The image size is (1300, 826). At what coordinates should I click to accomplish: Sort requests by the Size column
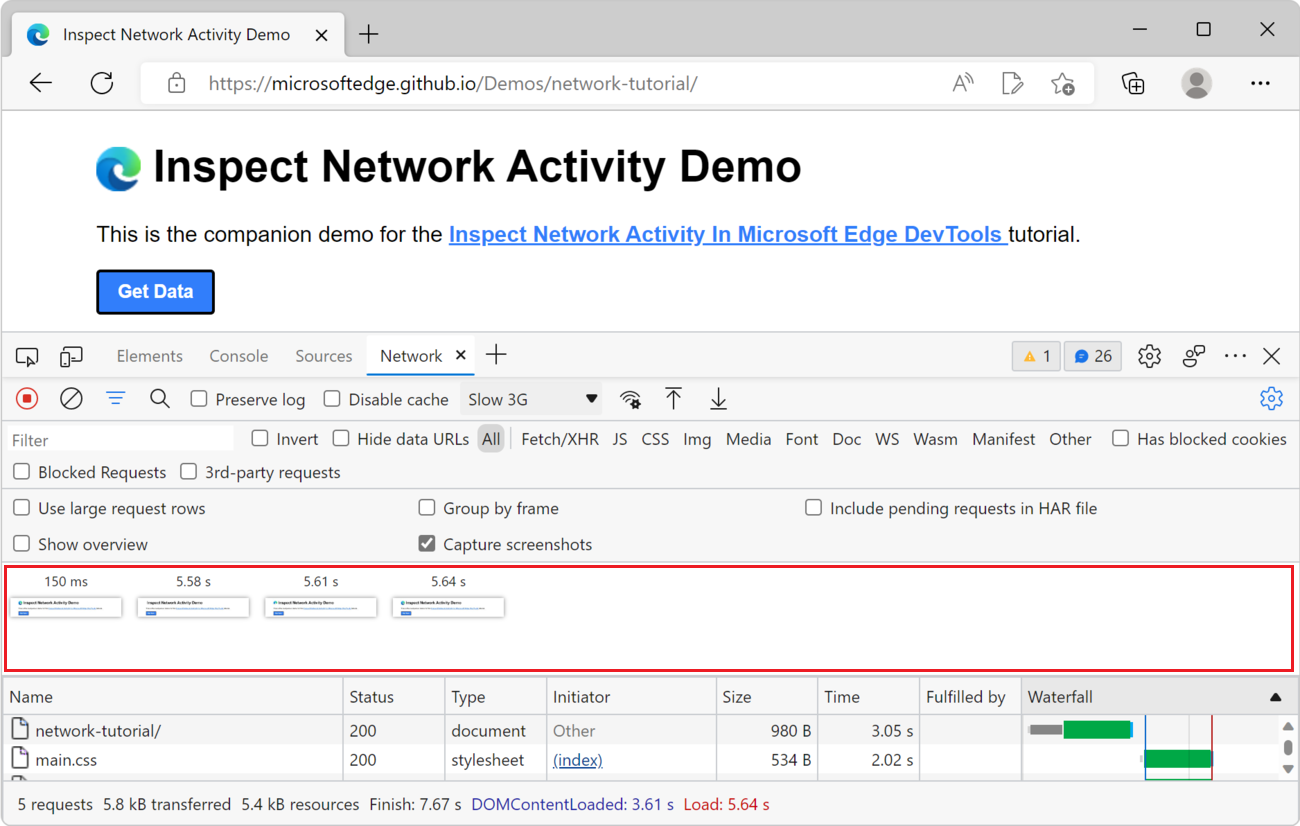(x=767, y=697)
